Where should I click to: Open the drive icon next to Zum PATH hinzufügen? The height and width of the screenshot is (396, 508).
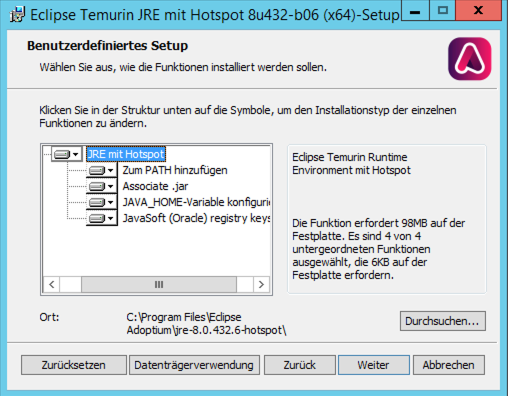pos(102,170)
